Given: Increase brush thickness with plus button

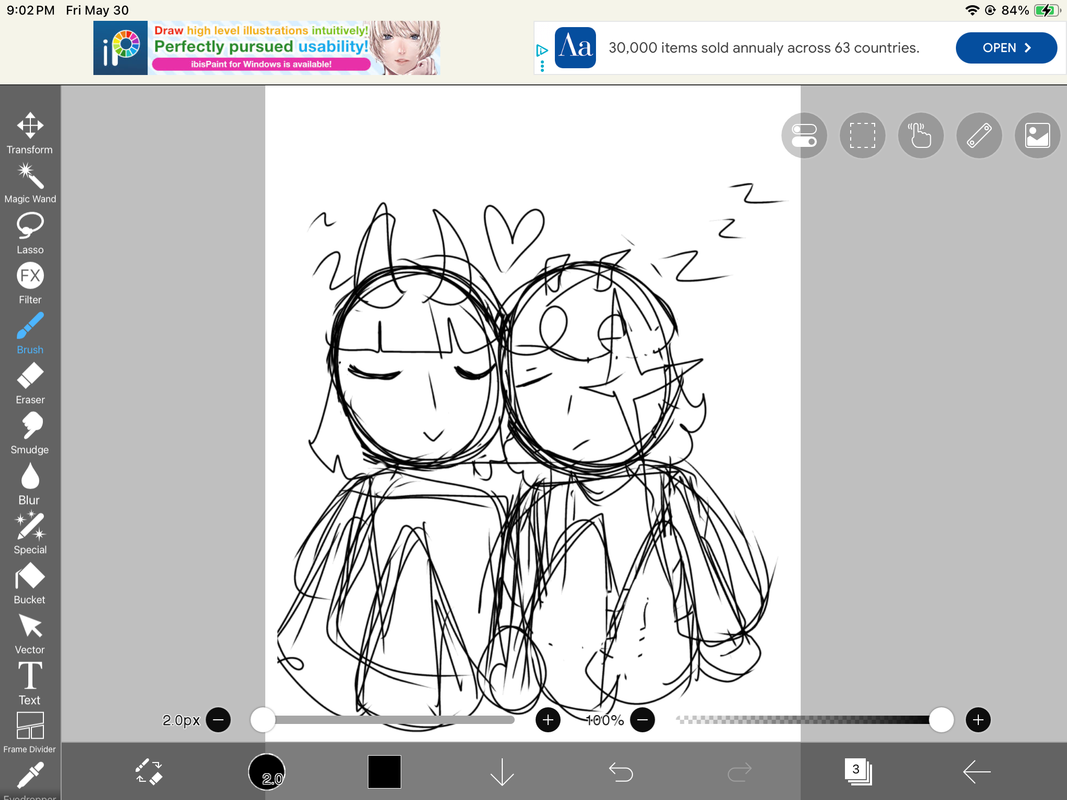Looking at the screenshot, I should coord(548,720).
